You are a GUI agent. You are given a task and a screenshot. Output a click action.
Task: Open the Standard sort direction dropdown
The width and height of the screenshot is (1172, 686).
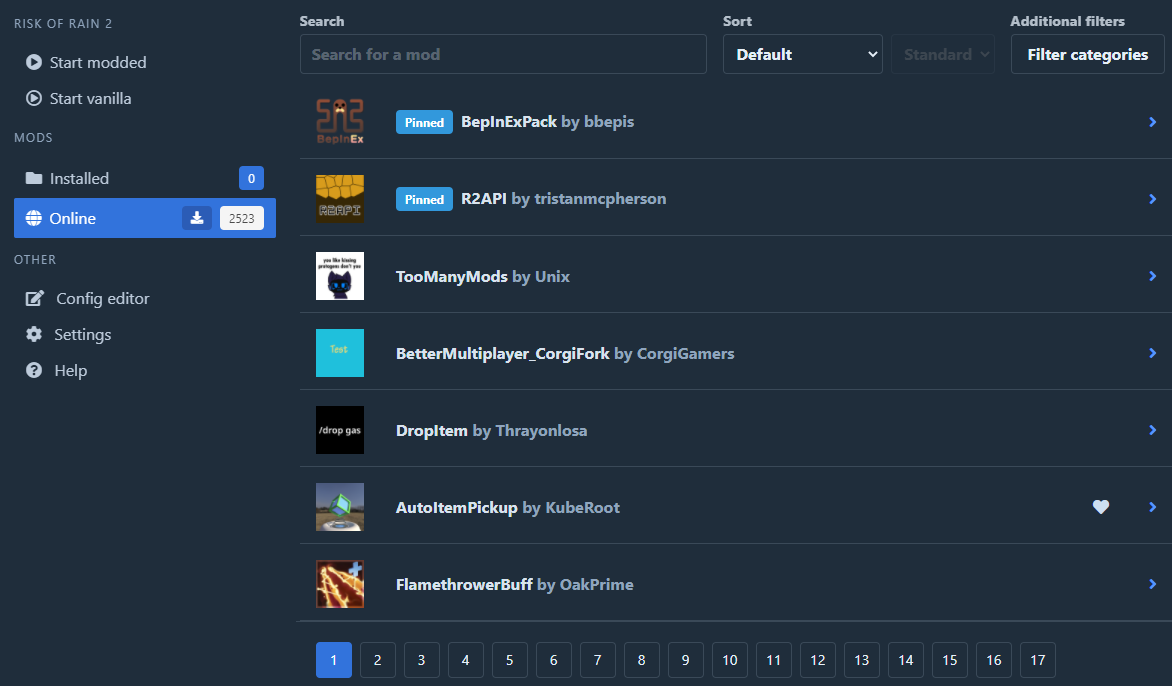[943, 54]
